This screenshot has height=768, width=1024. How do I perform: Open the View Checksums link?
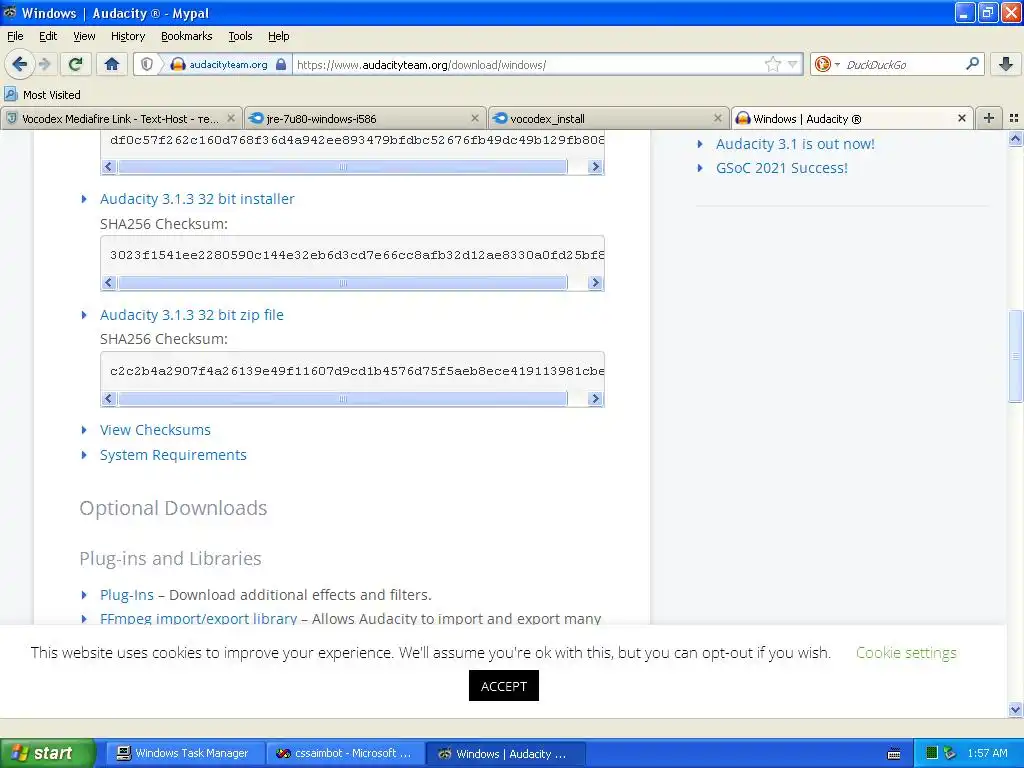pyautogui.click(x=155, y=430)
